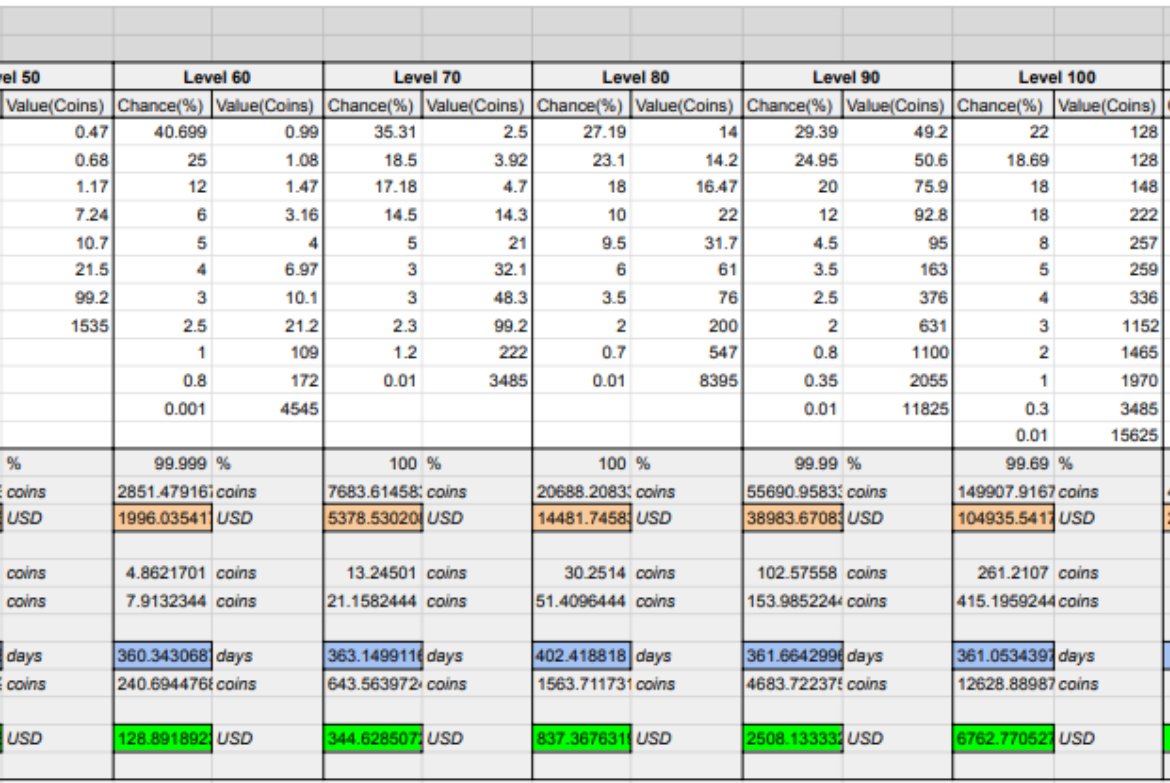The image size is (1170, 783).
Task: Select the Level 70 header cell
Action: click(x=428, y=77)
